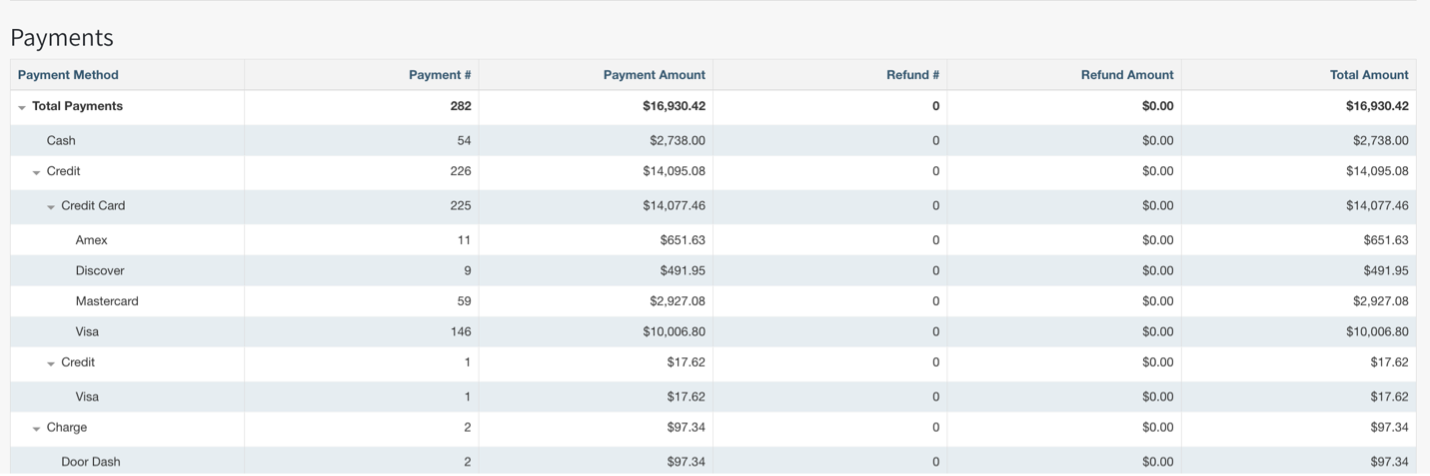
Task: Collapse the Charge group arrow
Action: pyautogui.click(x=37, y=428)
